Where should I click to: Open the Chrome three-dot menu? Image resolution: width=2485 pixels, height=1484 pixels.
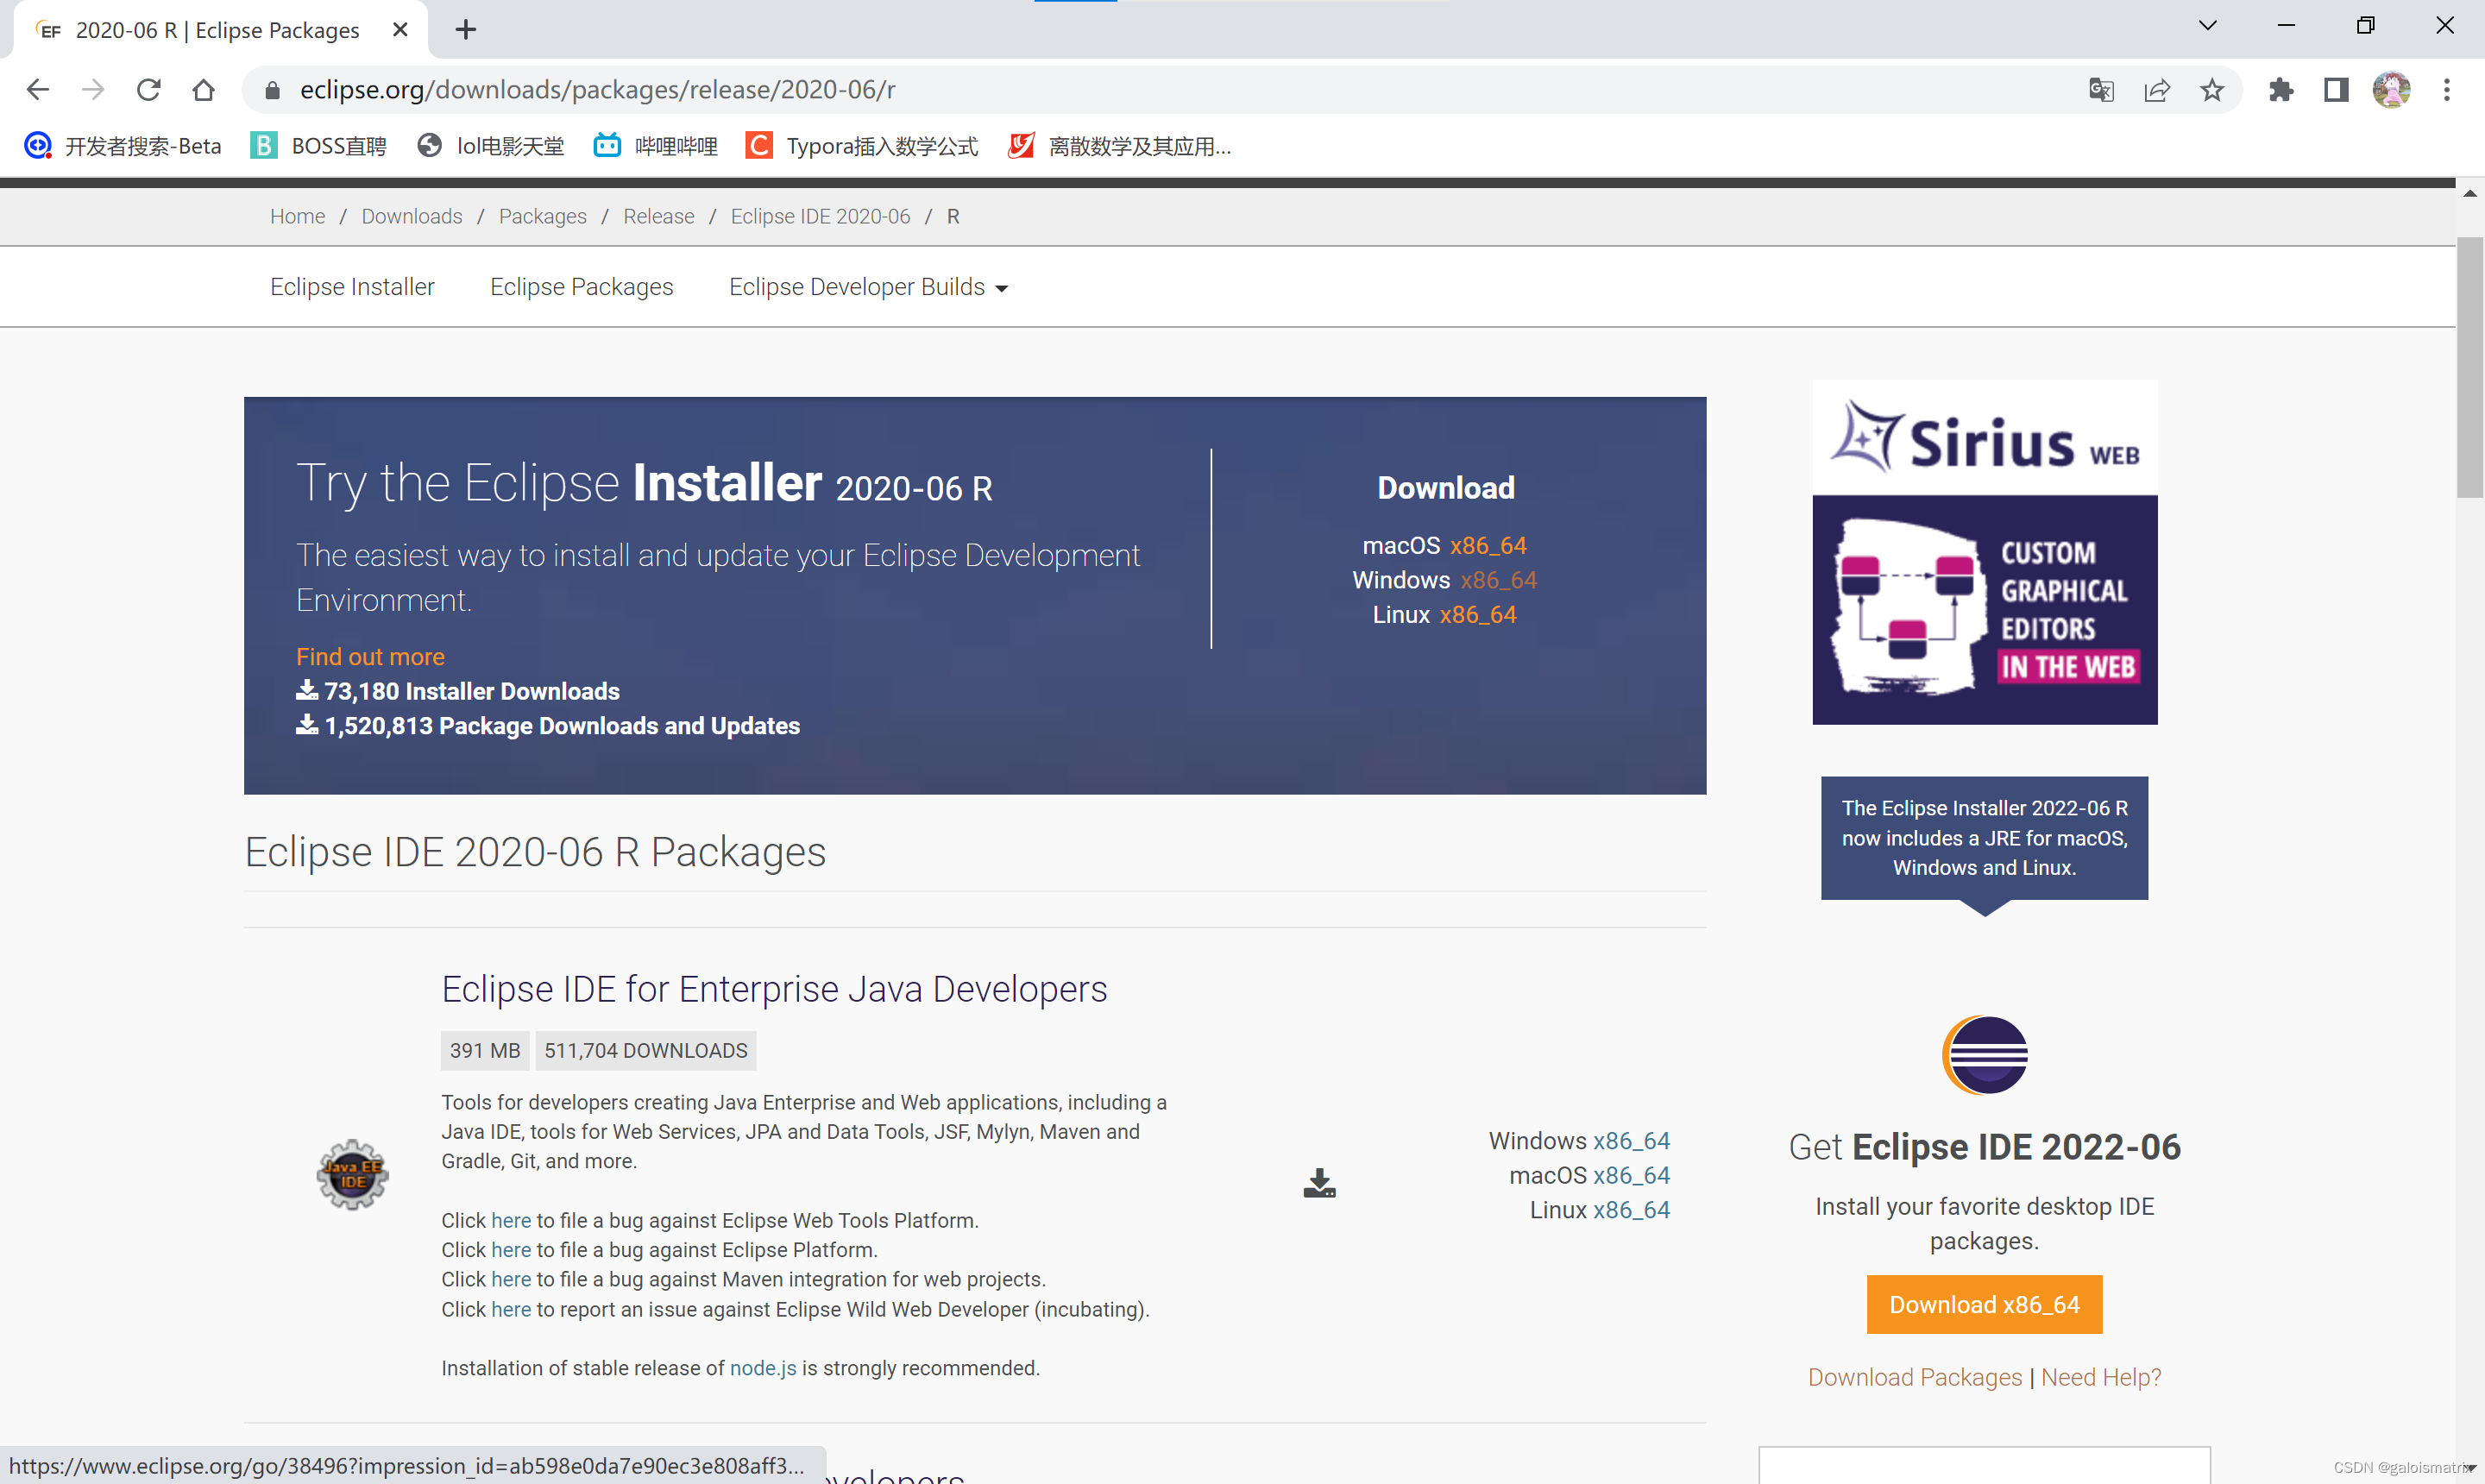pyautogui.click(x=2446, y=90)
